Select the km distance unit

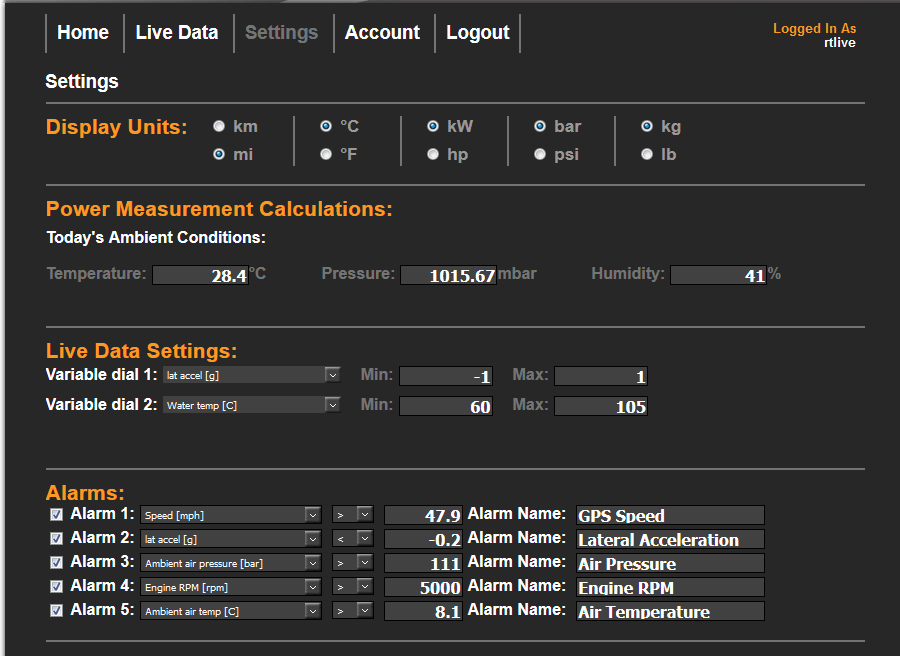pos(219,127)
